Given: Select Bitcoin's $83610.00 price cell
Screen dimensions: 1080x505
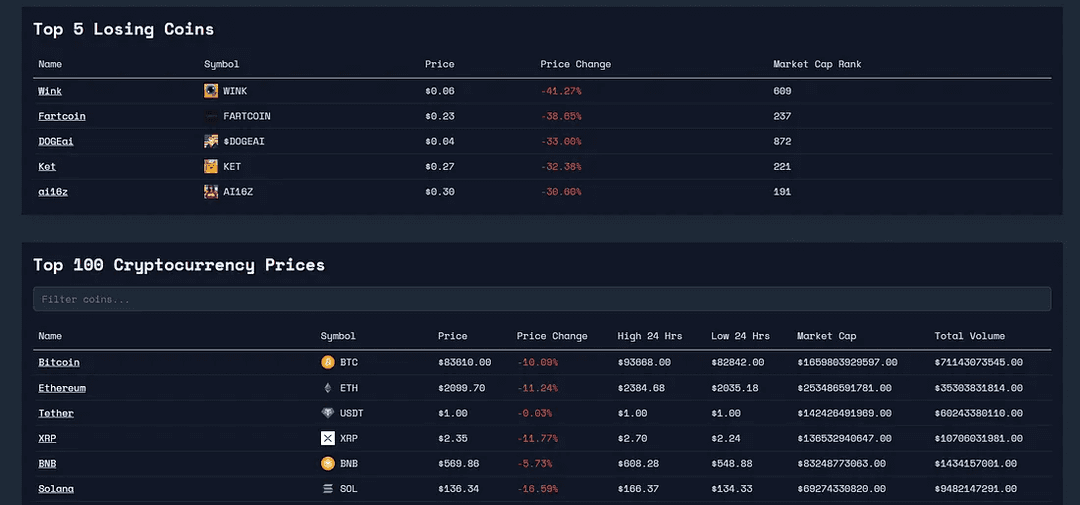Looking at the screenshot, I should [464, 362].
